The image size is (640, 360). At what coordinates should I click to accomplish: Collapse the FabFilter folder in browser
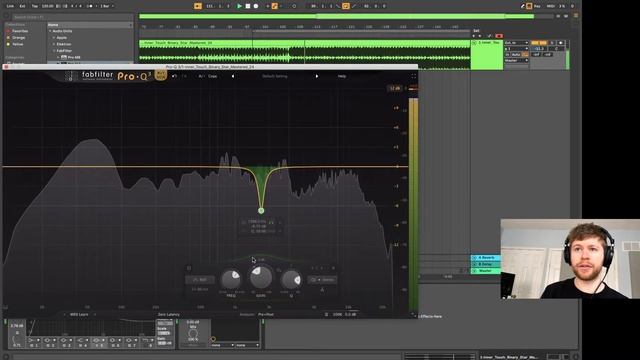click(54, 51)
